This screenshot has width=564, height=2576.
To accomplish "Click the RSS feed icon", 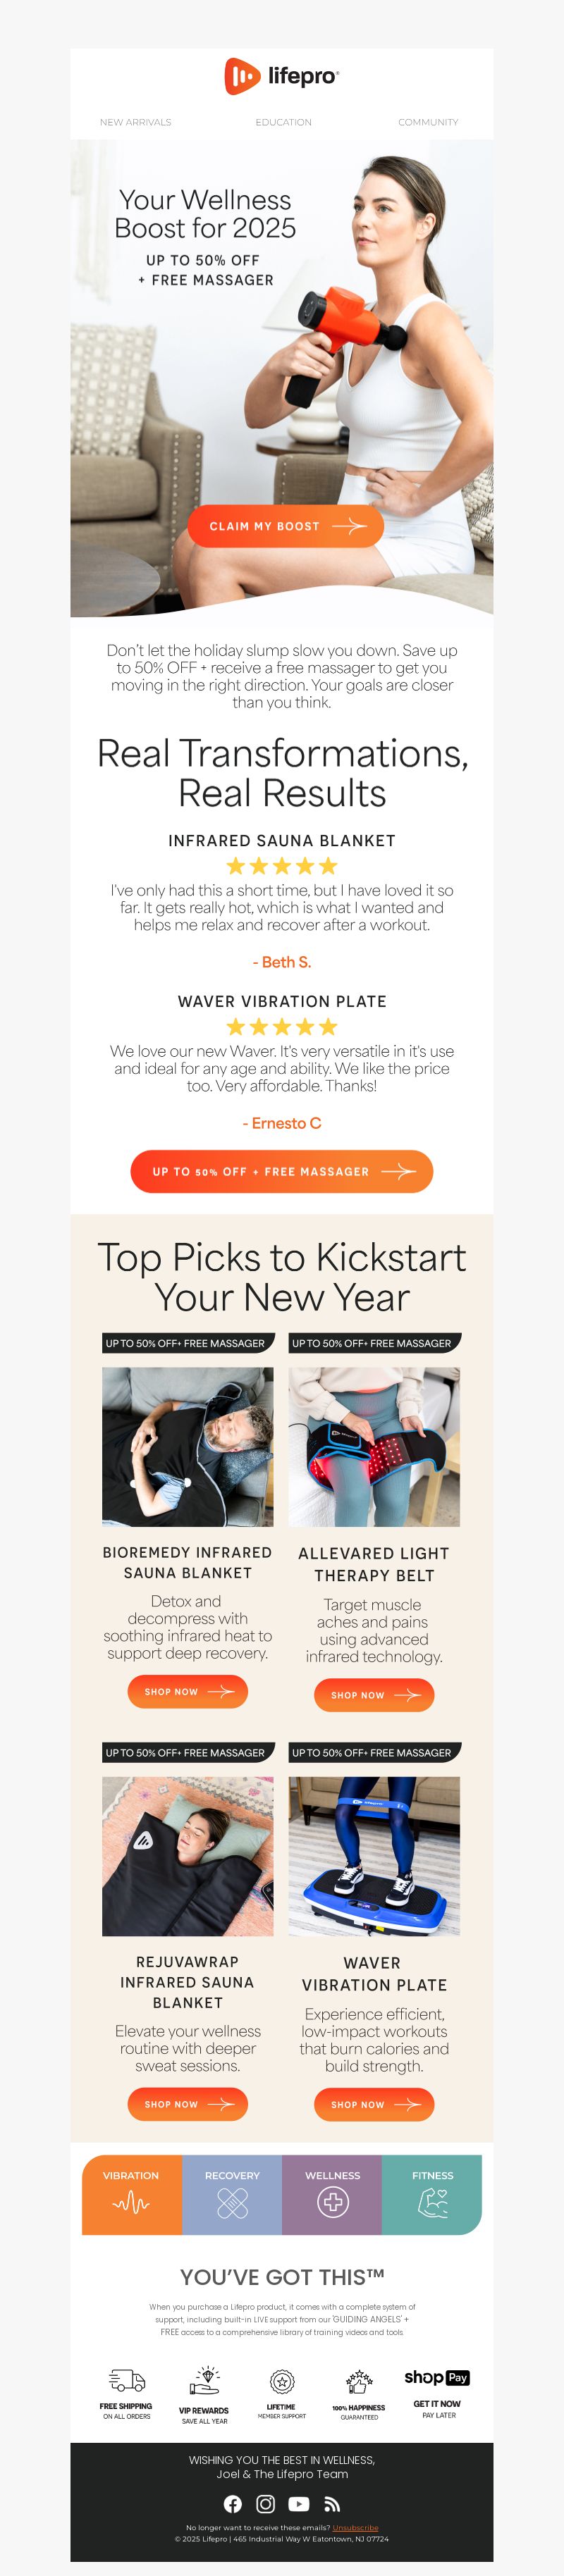I will point(332,2503).
